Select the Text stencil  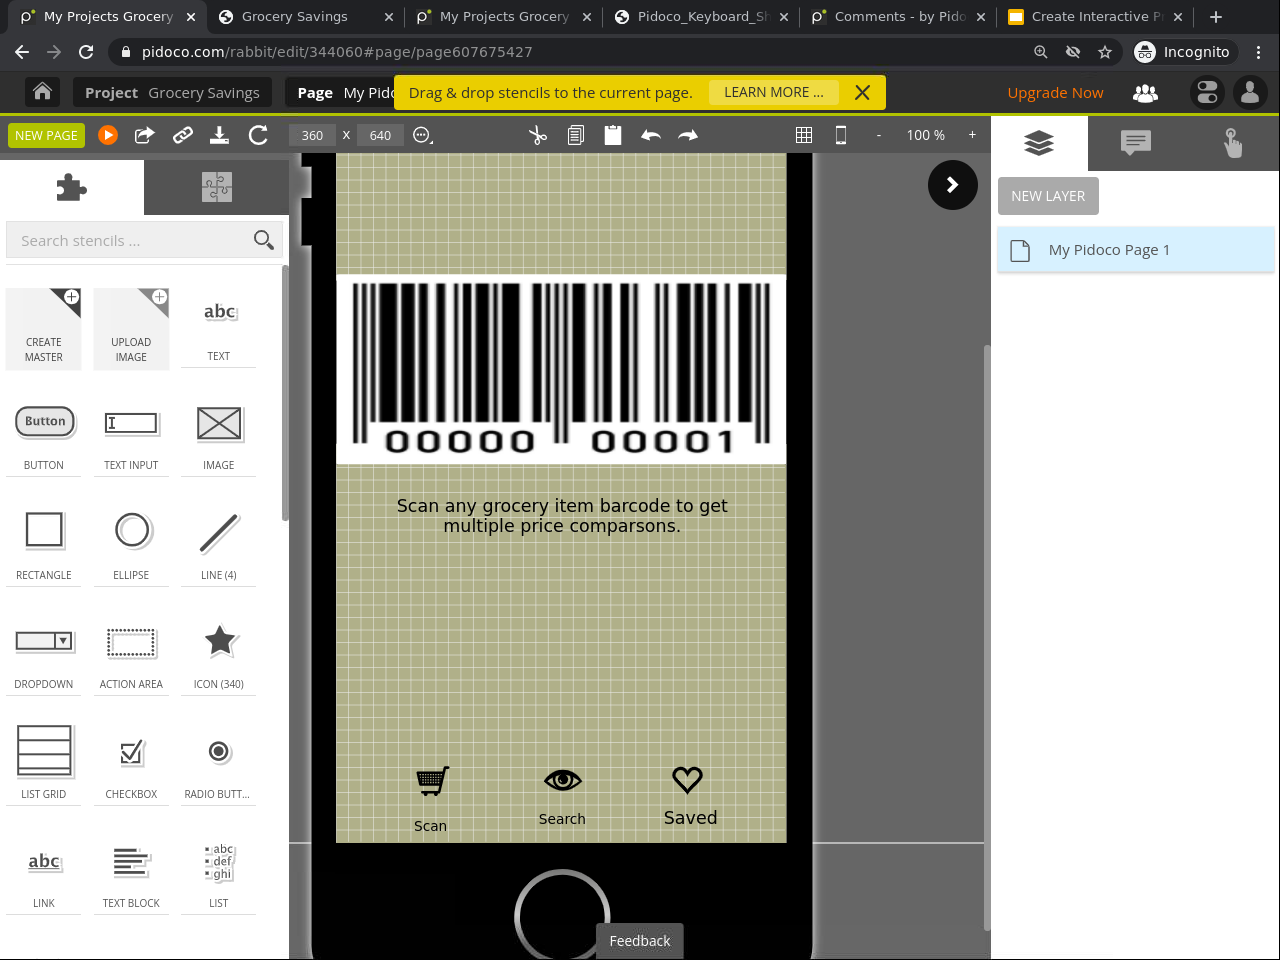tap(219, 329)
